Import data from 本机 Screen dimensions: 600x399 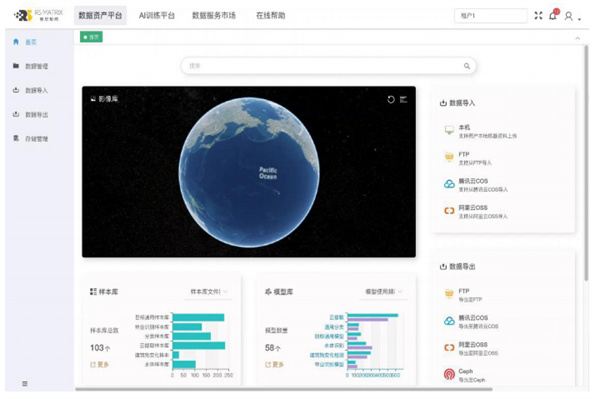(x=488, y=131)
